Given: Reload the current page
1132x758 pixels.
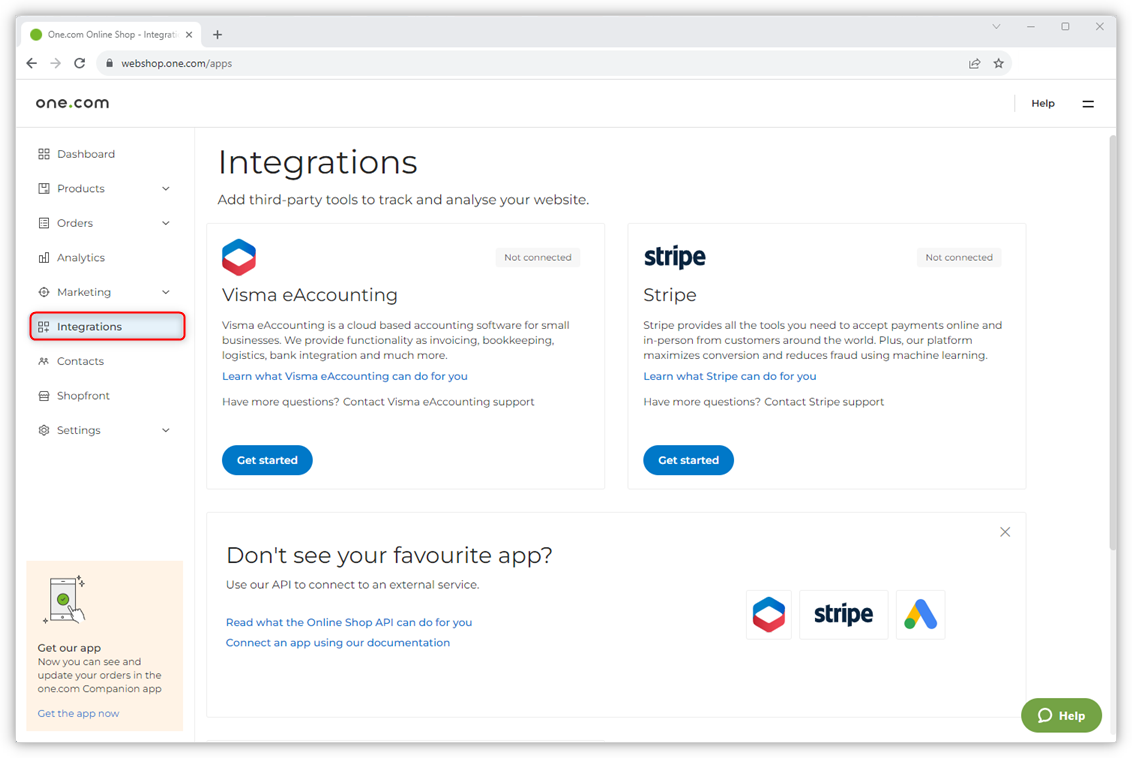Looking at the screenshot, I should tap(79, 64).
